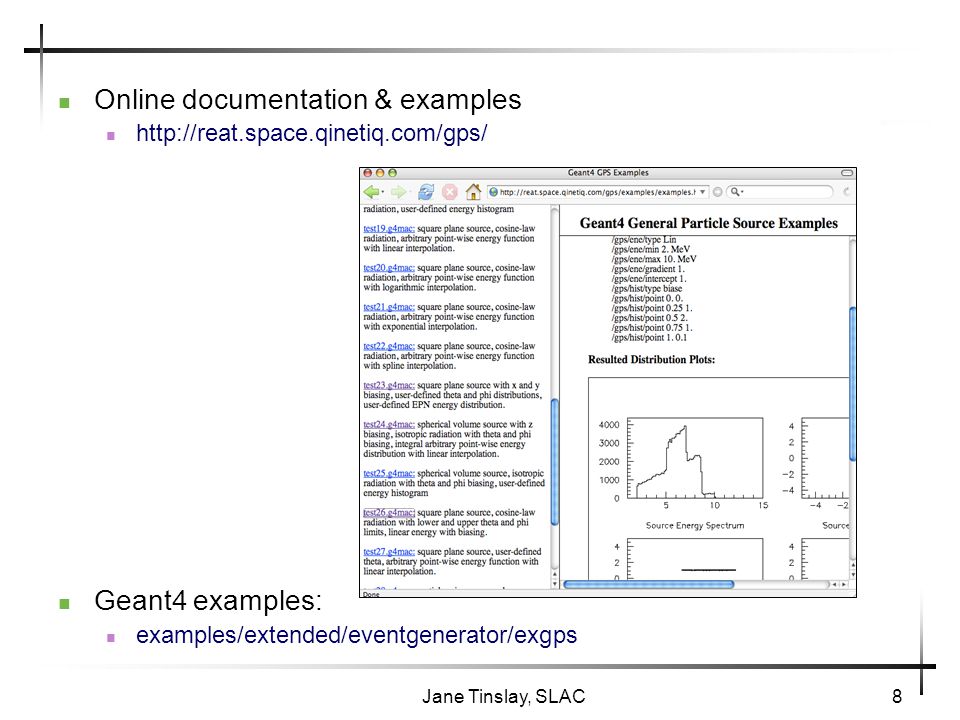The image size is (960, 720).
Task: Click left frame scroll down arrow
Action: 555,584
